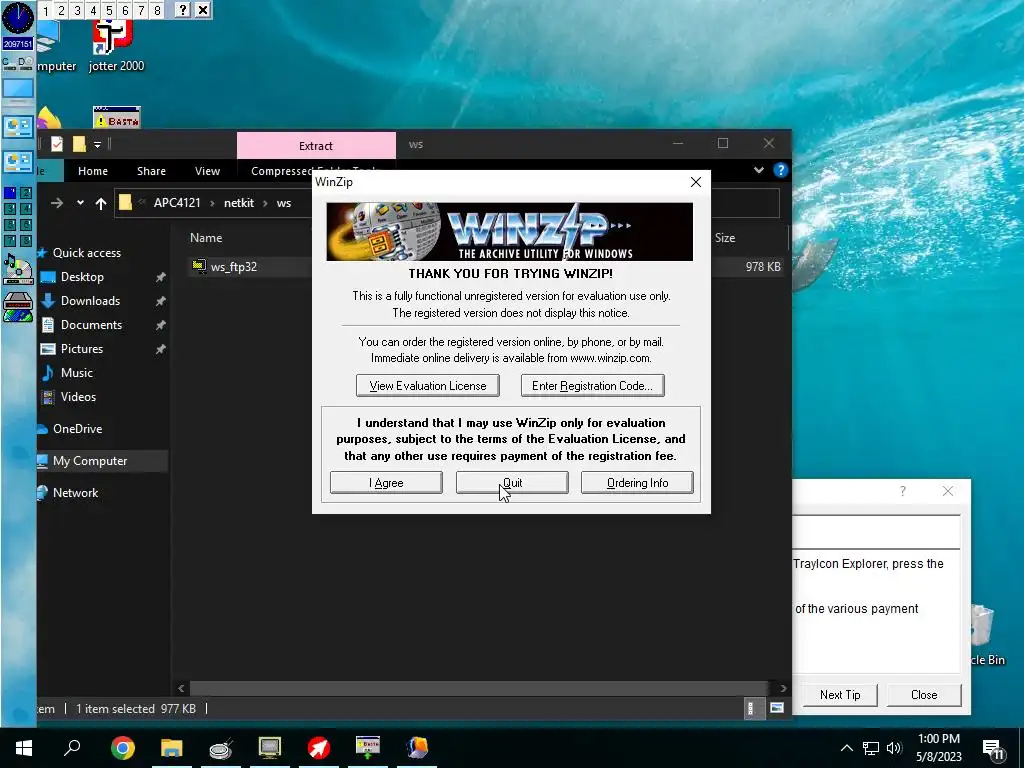Click Next Tip in the tip dialog
The image size is (1024, 768).
tap(840, 695)
